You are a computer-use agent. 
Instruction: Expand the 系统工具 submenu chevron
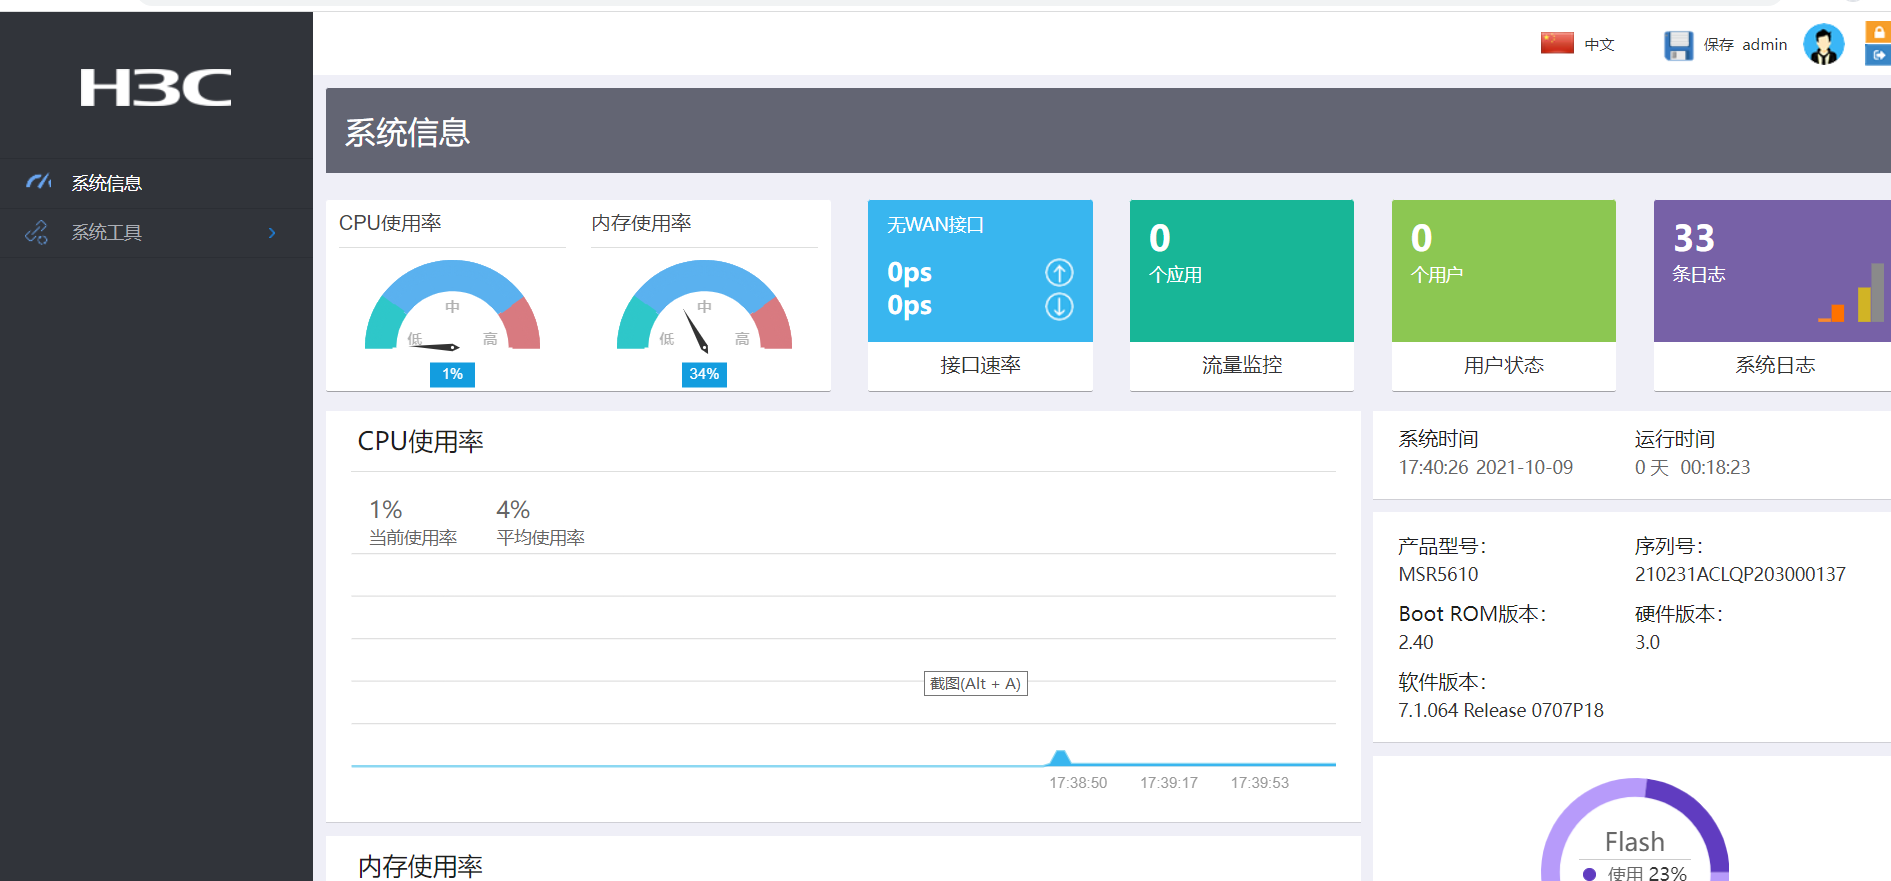tap(272, 233)
